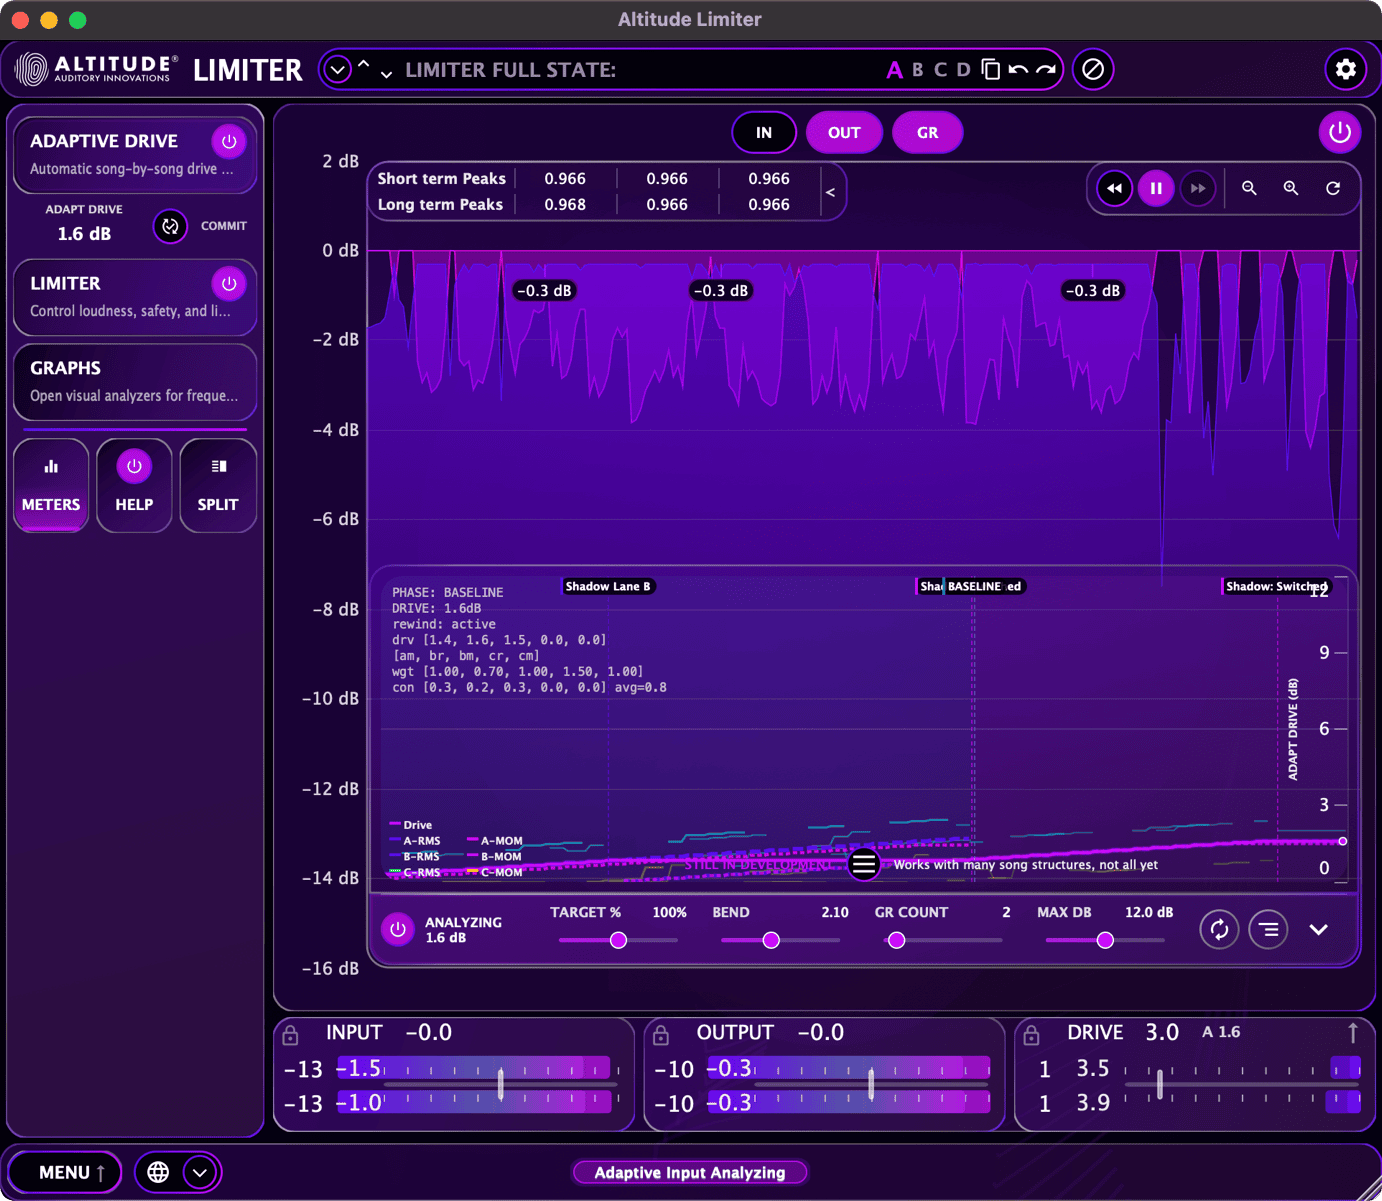Click the Drive slider handle
The width and height of the screenshot is (1382, 1201).
tap(1160, 1083)
